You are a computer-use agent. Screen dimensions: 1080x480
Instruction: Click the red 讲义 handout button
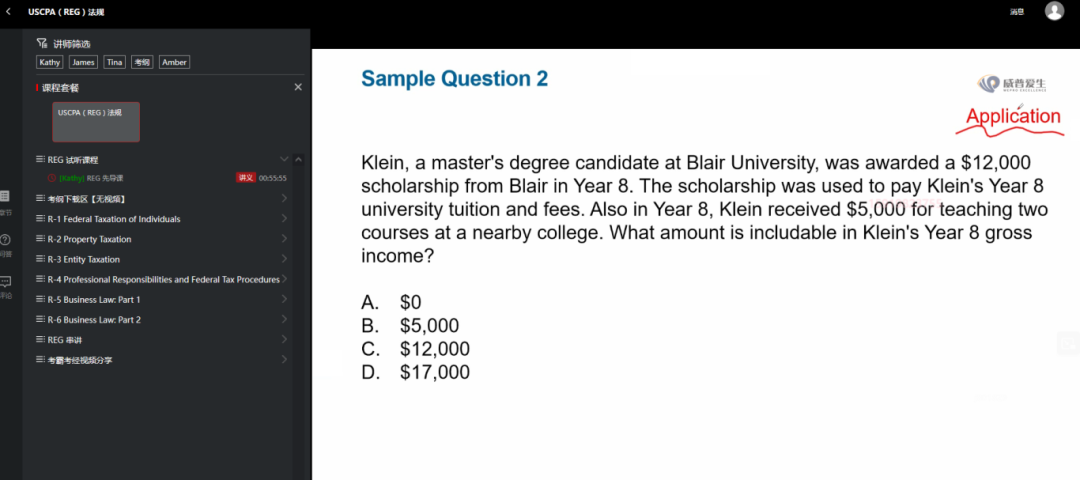[x=246, y=178]
